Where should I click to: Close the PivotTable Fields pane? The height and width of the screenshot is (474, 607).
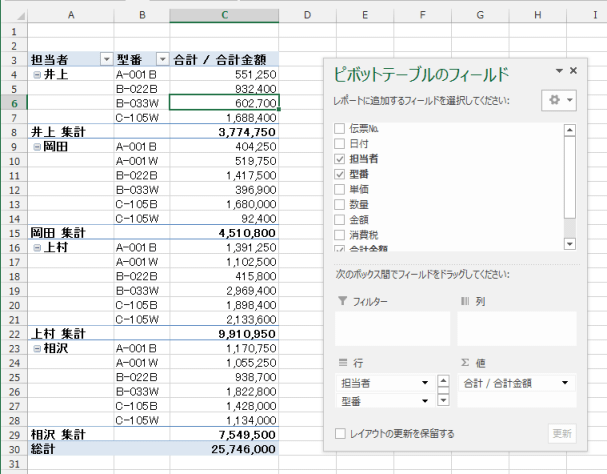coord(573,71)
